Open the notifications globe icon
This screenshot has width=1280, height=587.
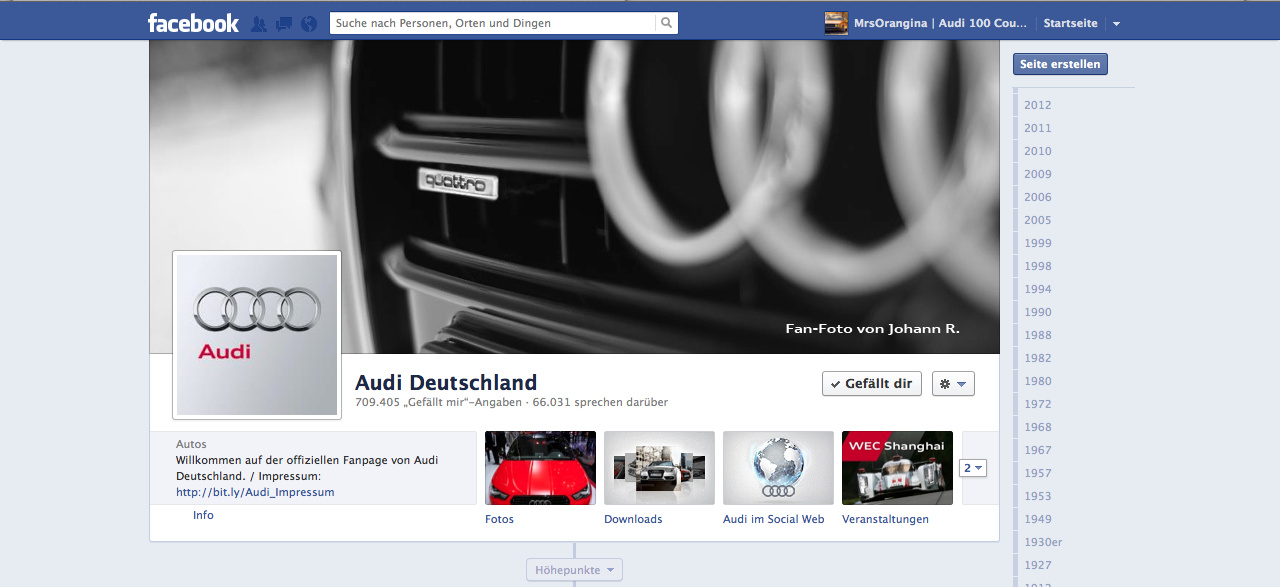(x=309, y=24)
